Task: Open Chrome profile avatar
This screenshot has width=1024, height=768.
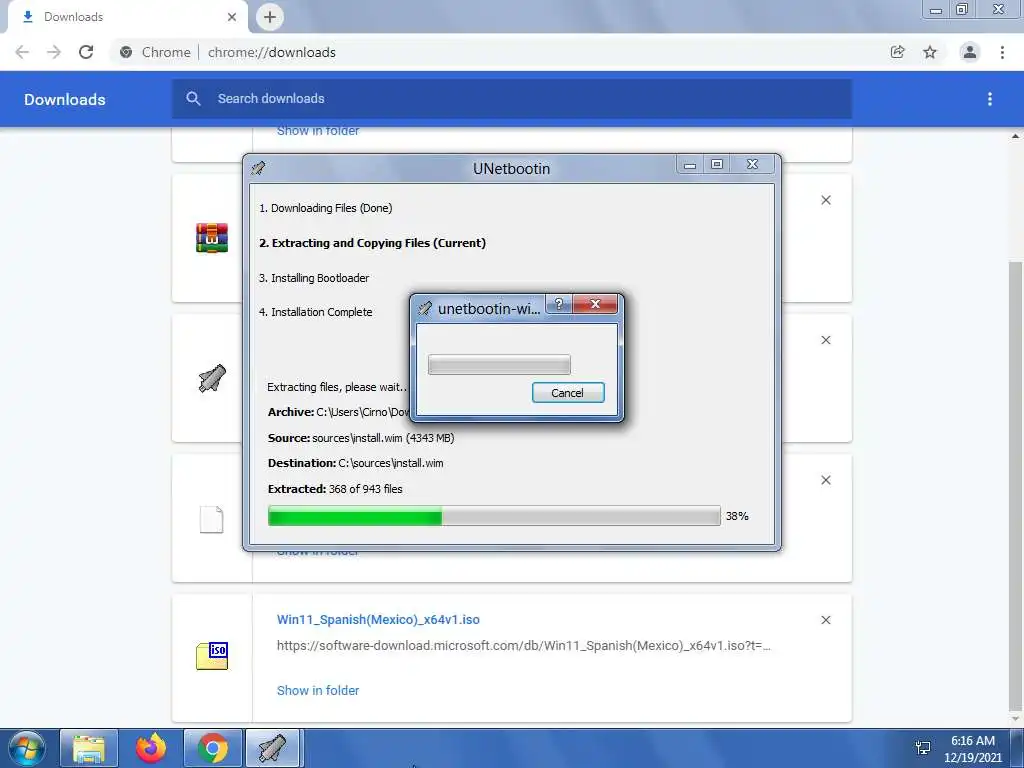Action: [x=970, y=52]
